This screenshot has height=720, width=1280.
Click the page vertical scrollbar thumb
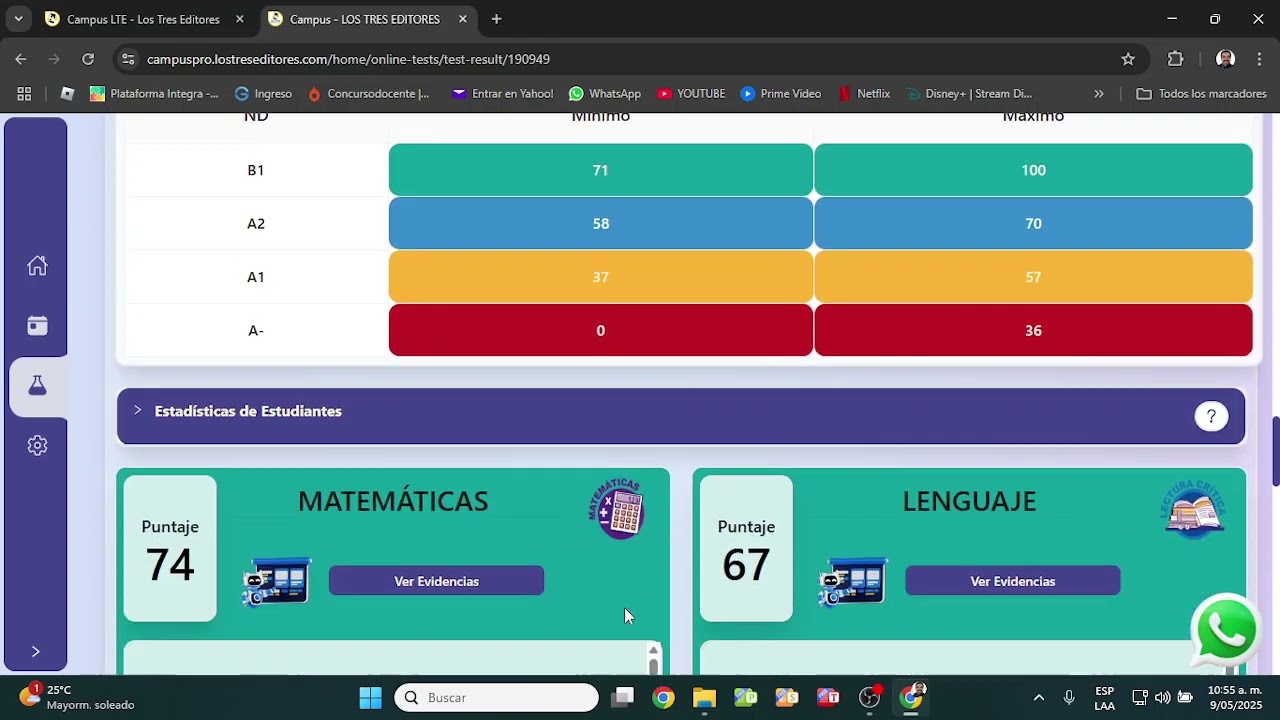point(1275,450)
